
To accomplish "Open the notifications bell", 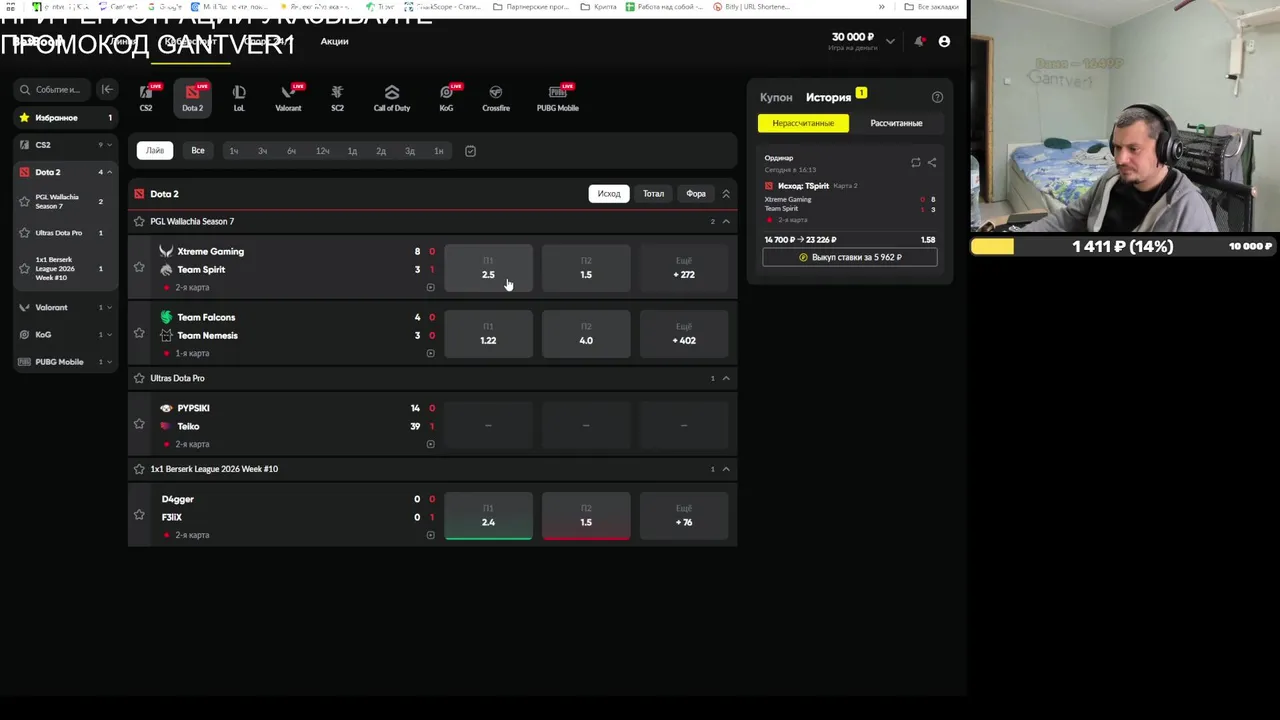I will tap(919, 41).
